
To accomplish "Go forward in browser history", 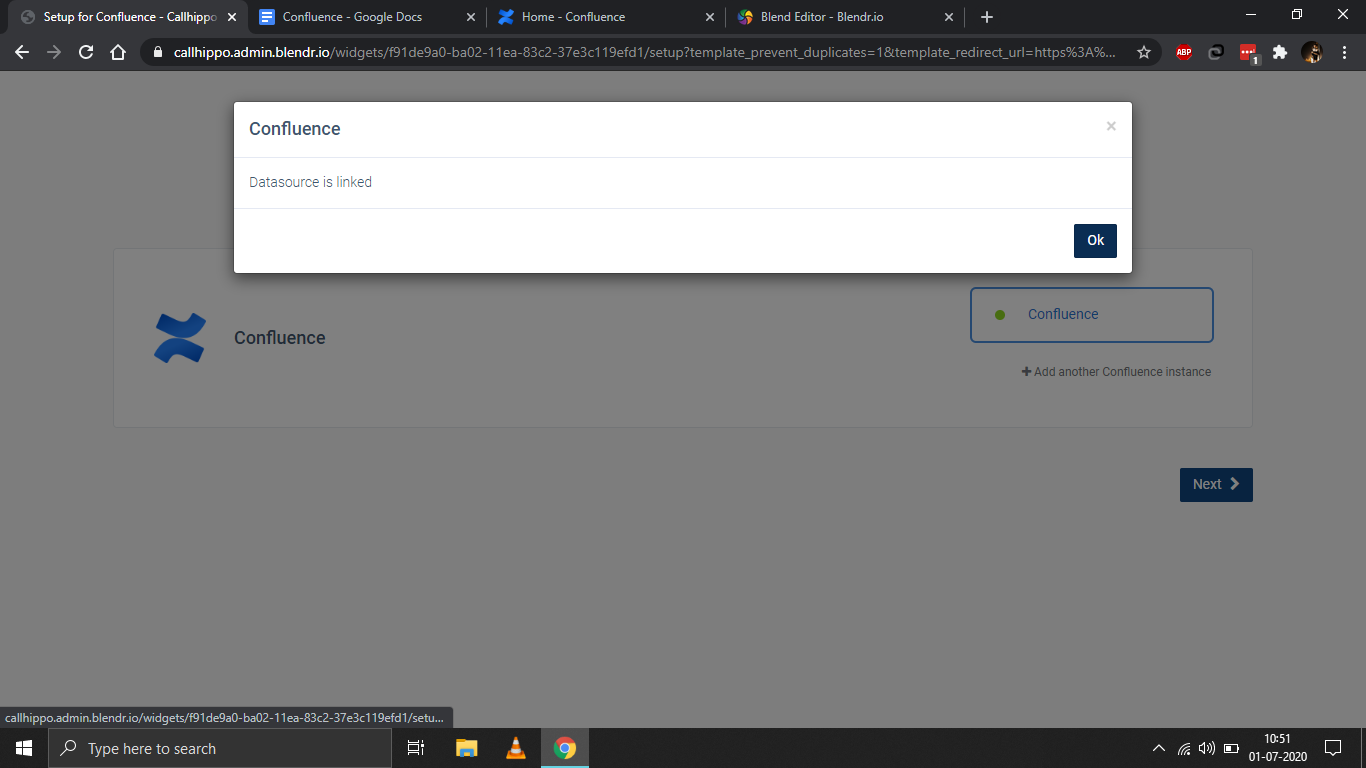I will [54, 52].
